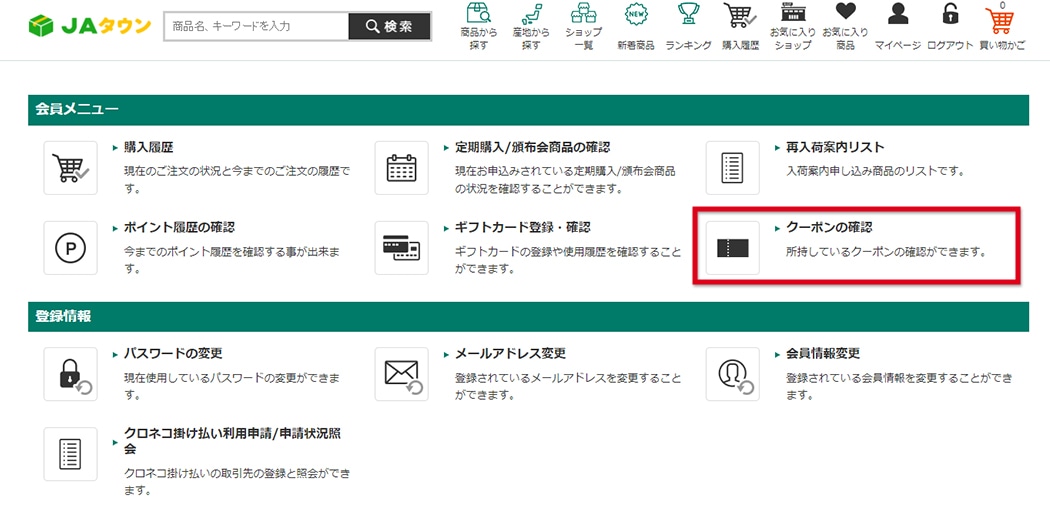Open 定期購入/頒布会商品の確認 link
The height and width of the screenshot is (508, 1050).
(532, 147)
